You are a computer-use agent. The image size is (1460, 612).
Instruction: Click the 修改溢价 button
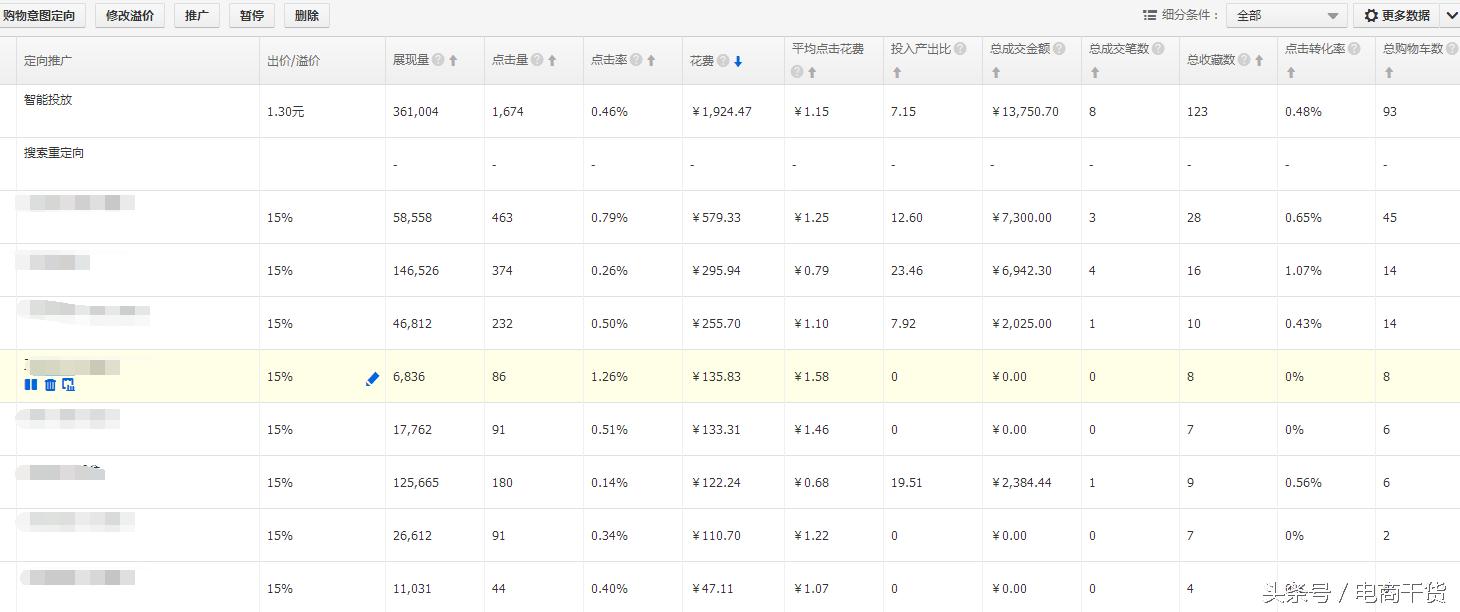click(130, 15)
